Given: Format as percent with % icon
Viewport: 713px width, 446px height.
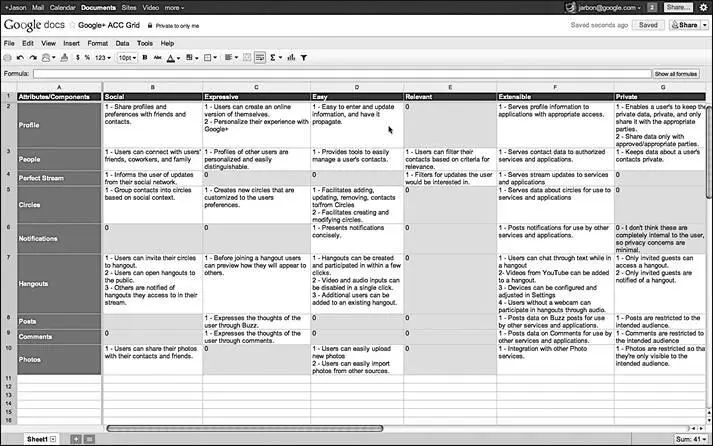Looking at the screenshot, I should (x=87, y=58).
